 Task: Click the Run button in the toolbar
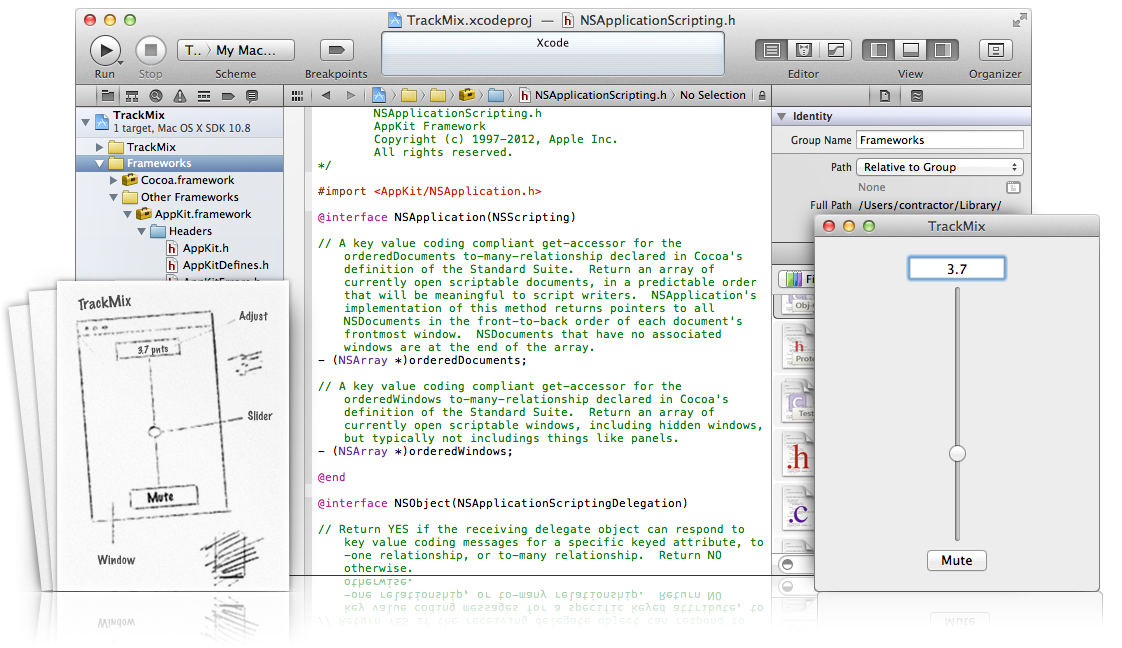coord(105,51)
